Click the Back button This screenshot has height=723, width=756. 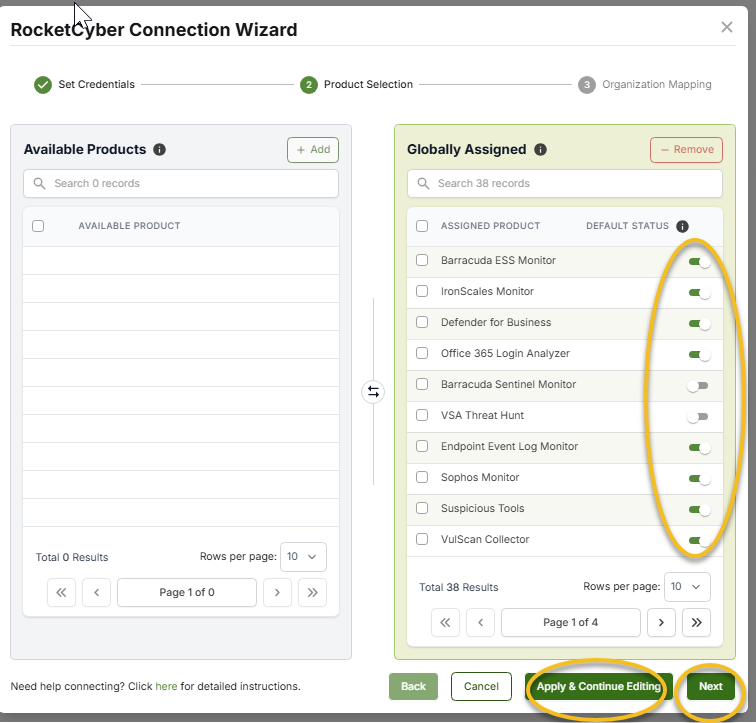(x=413, y=686)
